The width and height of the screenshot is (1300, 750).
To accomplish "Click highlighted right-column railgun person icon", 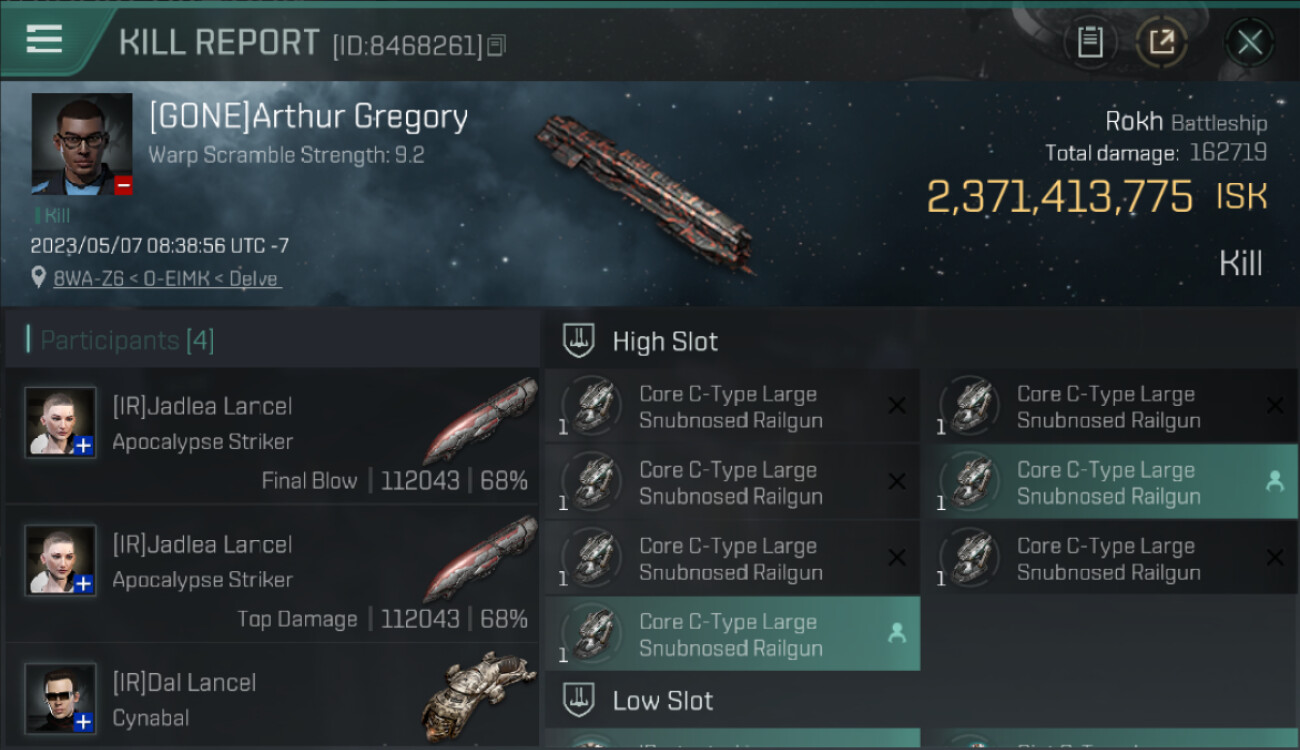I will click(1274, 482).
